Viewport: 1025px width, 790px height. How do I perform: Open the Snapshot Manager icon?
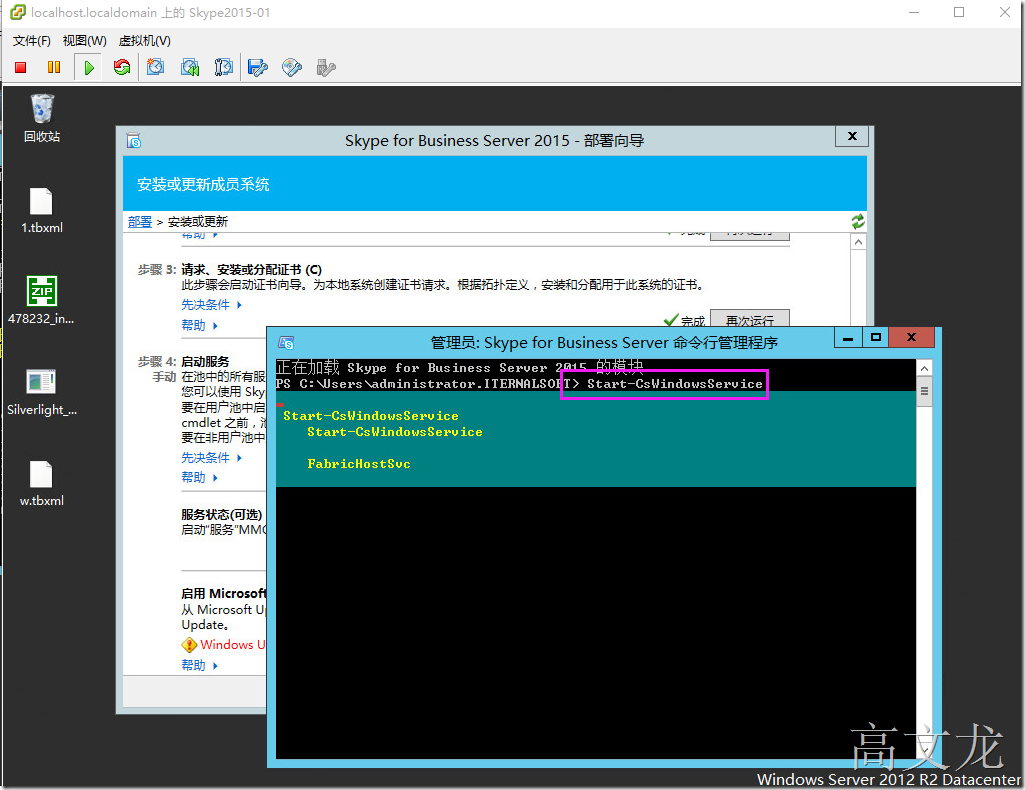pyautogui.click(x=224, y=67)
